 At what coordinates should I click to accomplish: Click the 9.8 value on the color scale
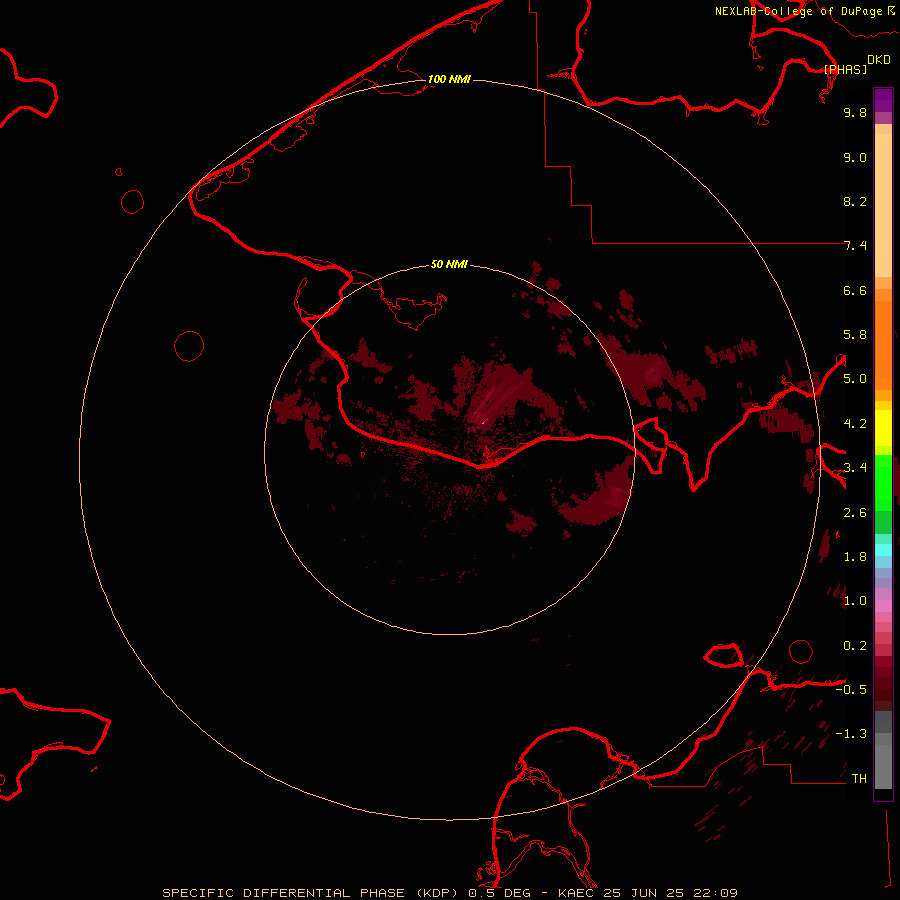coord(855,112)
